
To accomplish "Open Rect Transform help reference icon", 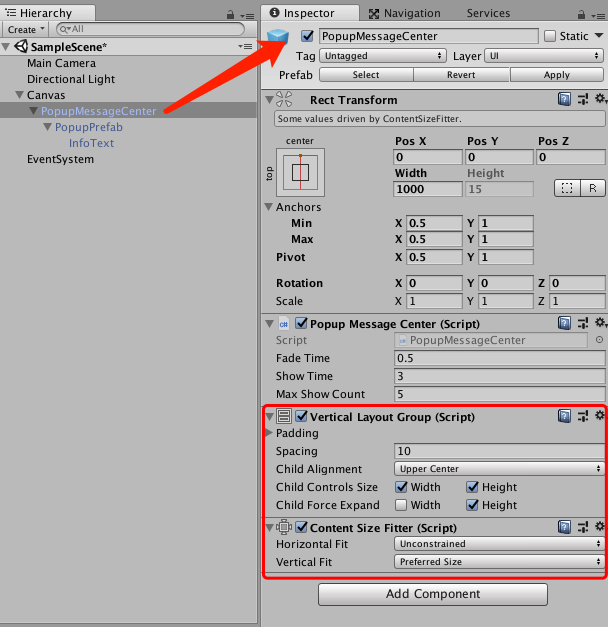I will (564, 99).
